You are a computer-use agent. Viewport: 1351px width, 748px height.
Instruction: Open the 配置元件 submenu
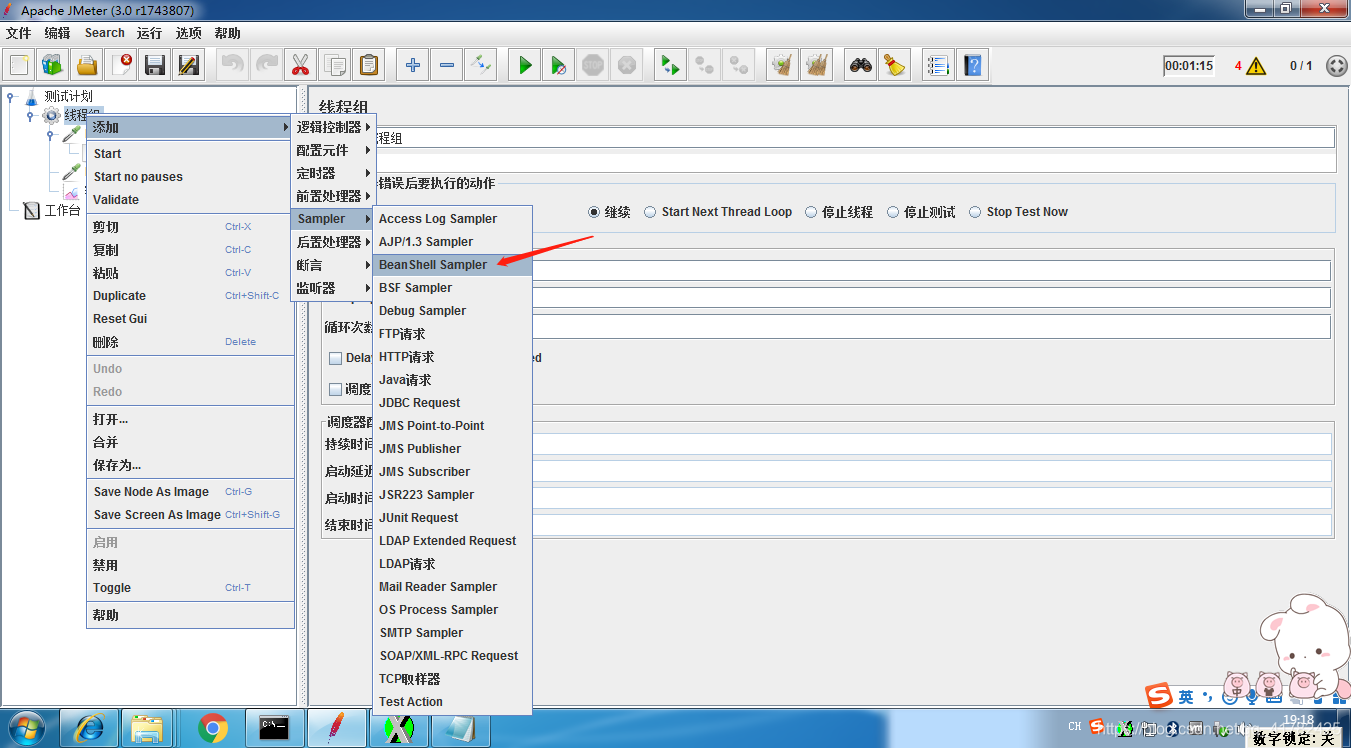(x=333, y=150)
